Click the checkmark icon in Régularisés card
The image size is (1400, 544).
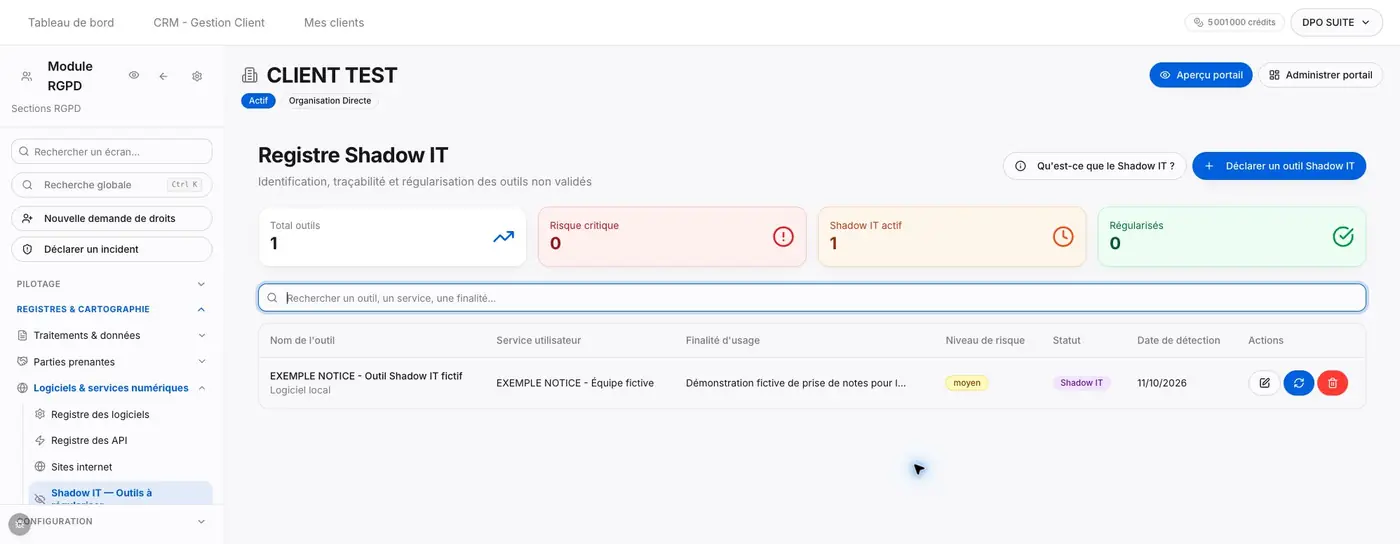(x=1343, y=237)
